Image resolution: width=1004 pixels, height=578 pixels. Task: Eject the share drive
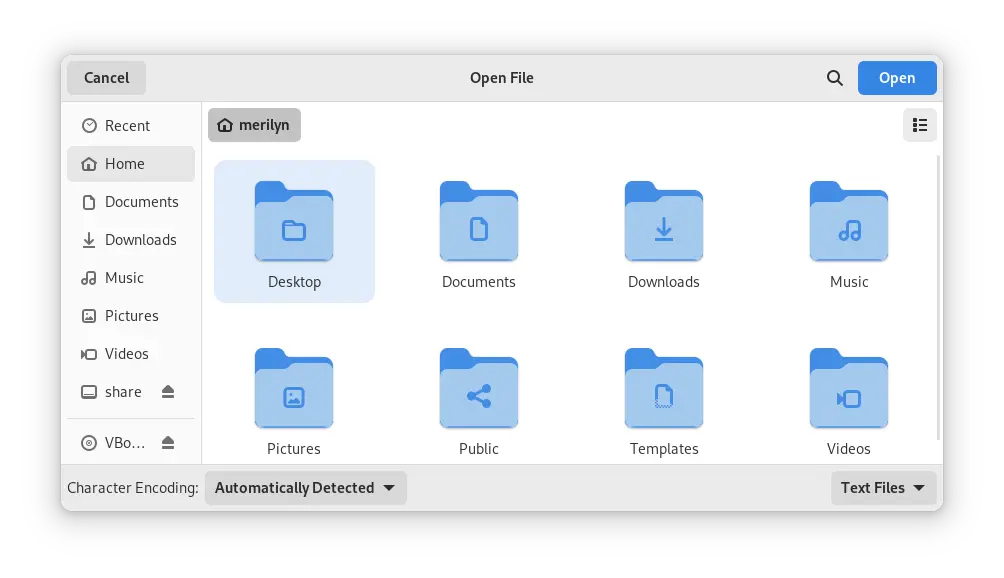pos(168,392)
